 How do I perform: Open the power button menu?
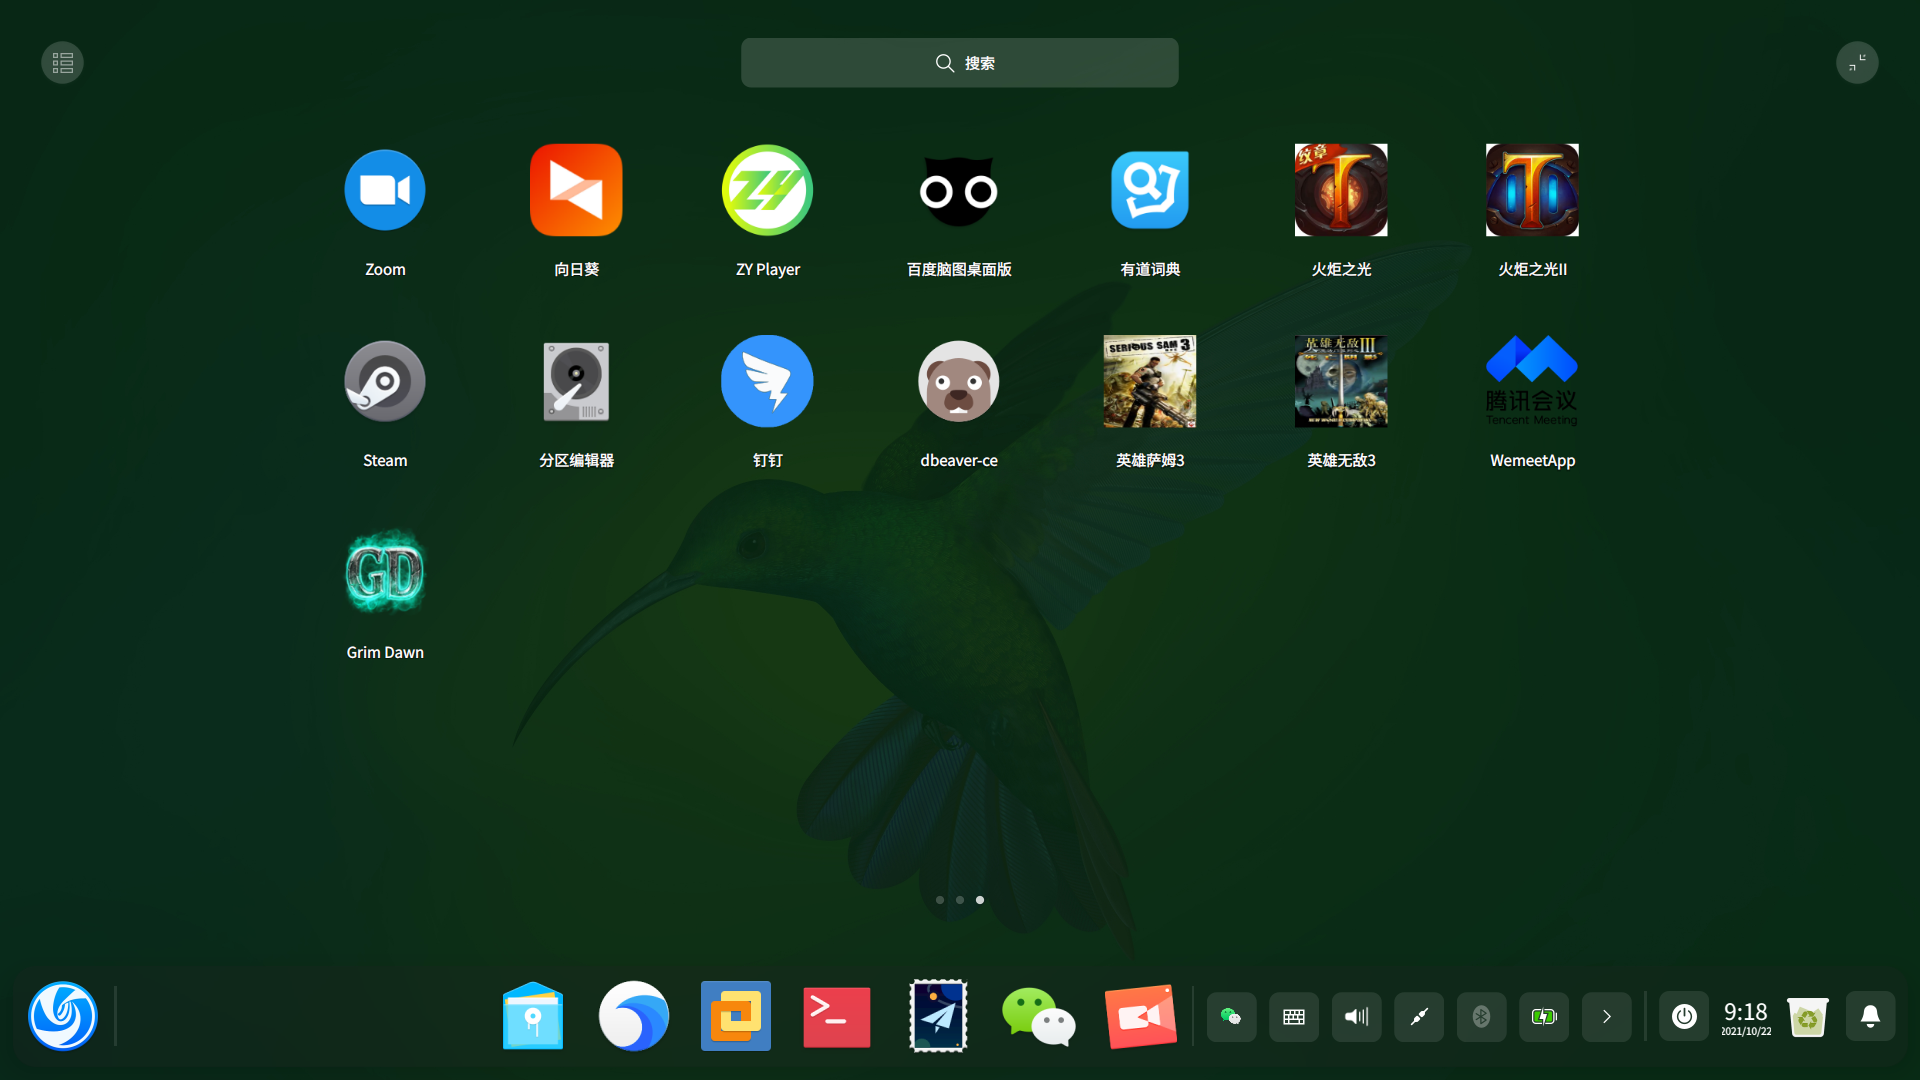point(1684,1017)
